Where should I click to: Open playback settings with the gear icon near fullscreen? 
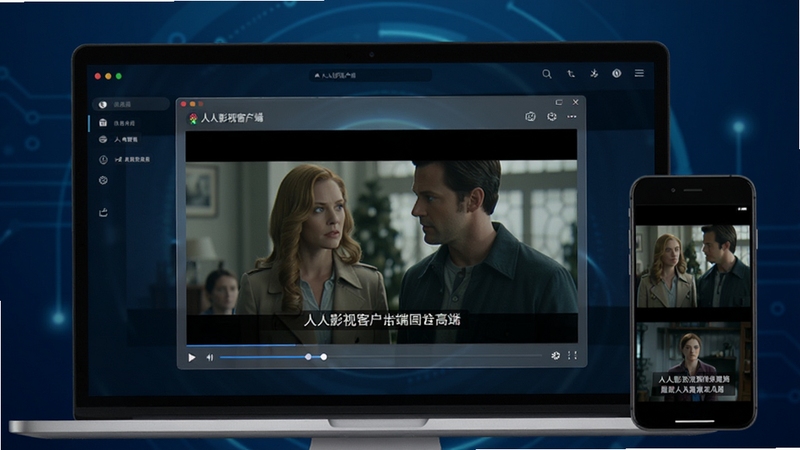pos(555,356)
